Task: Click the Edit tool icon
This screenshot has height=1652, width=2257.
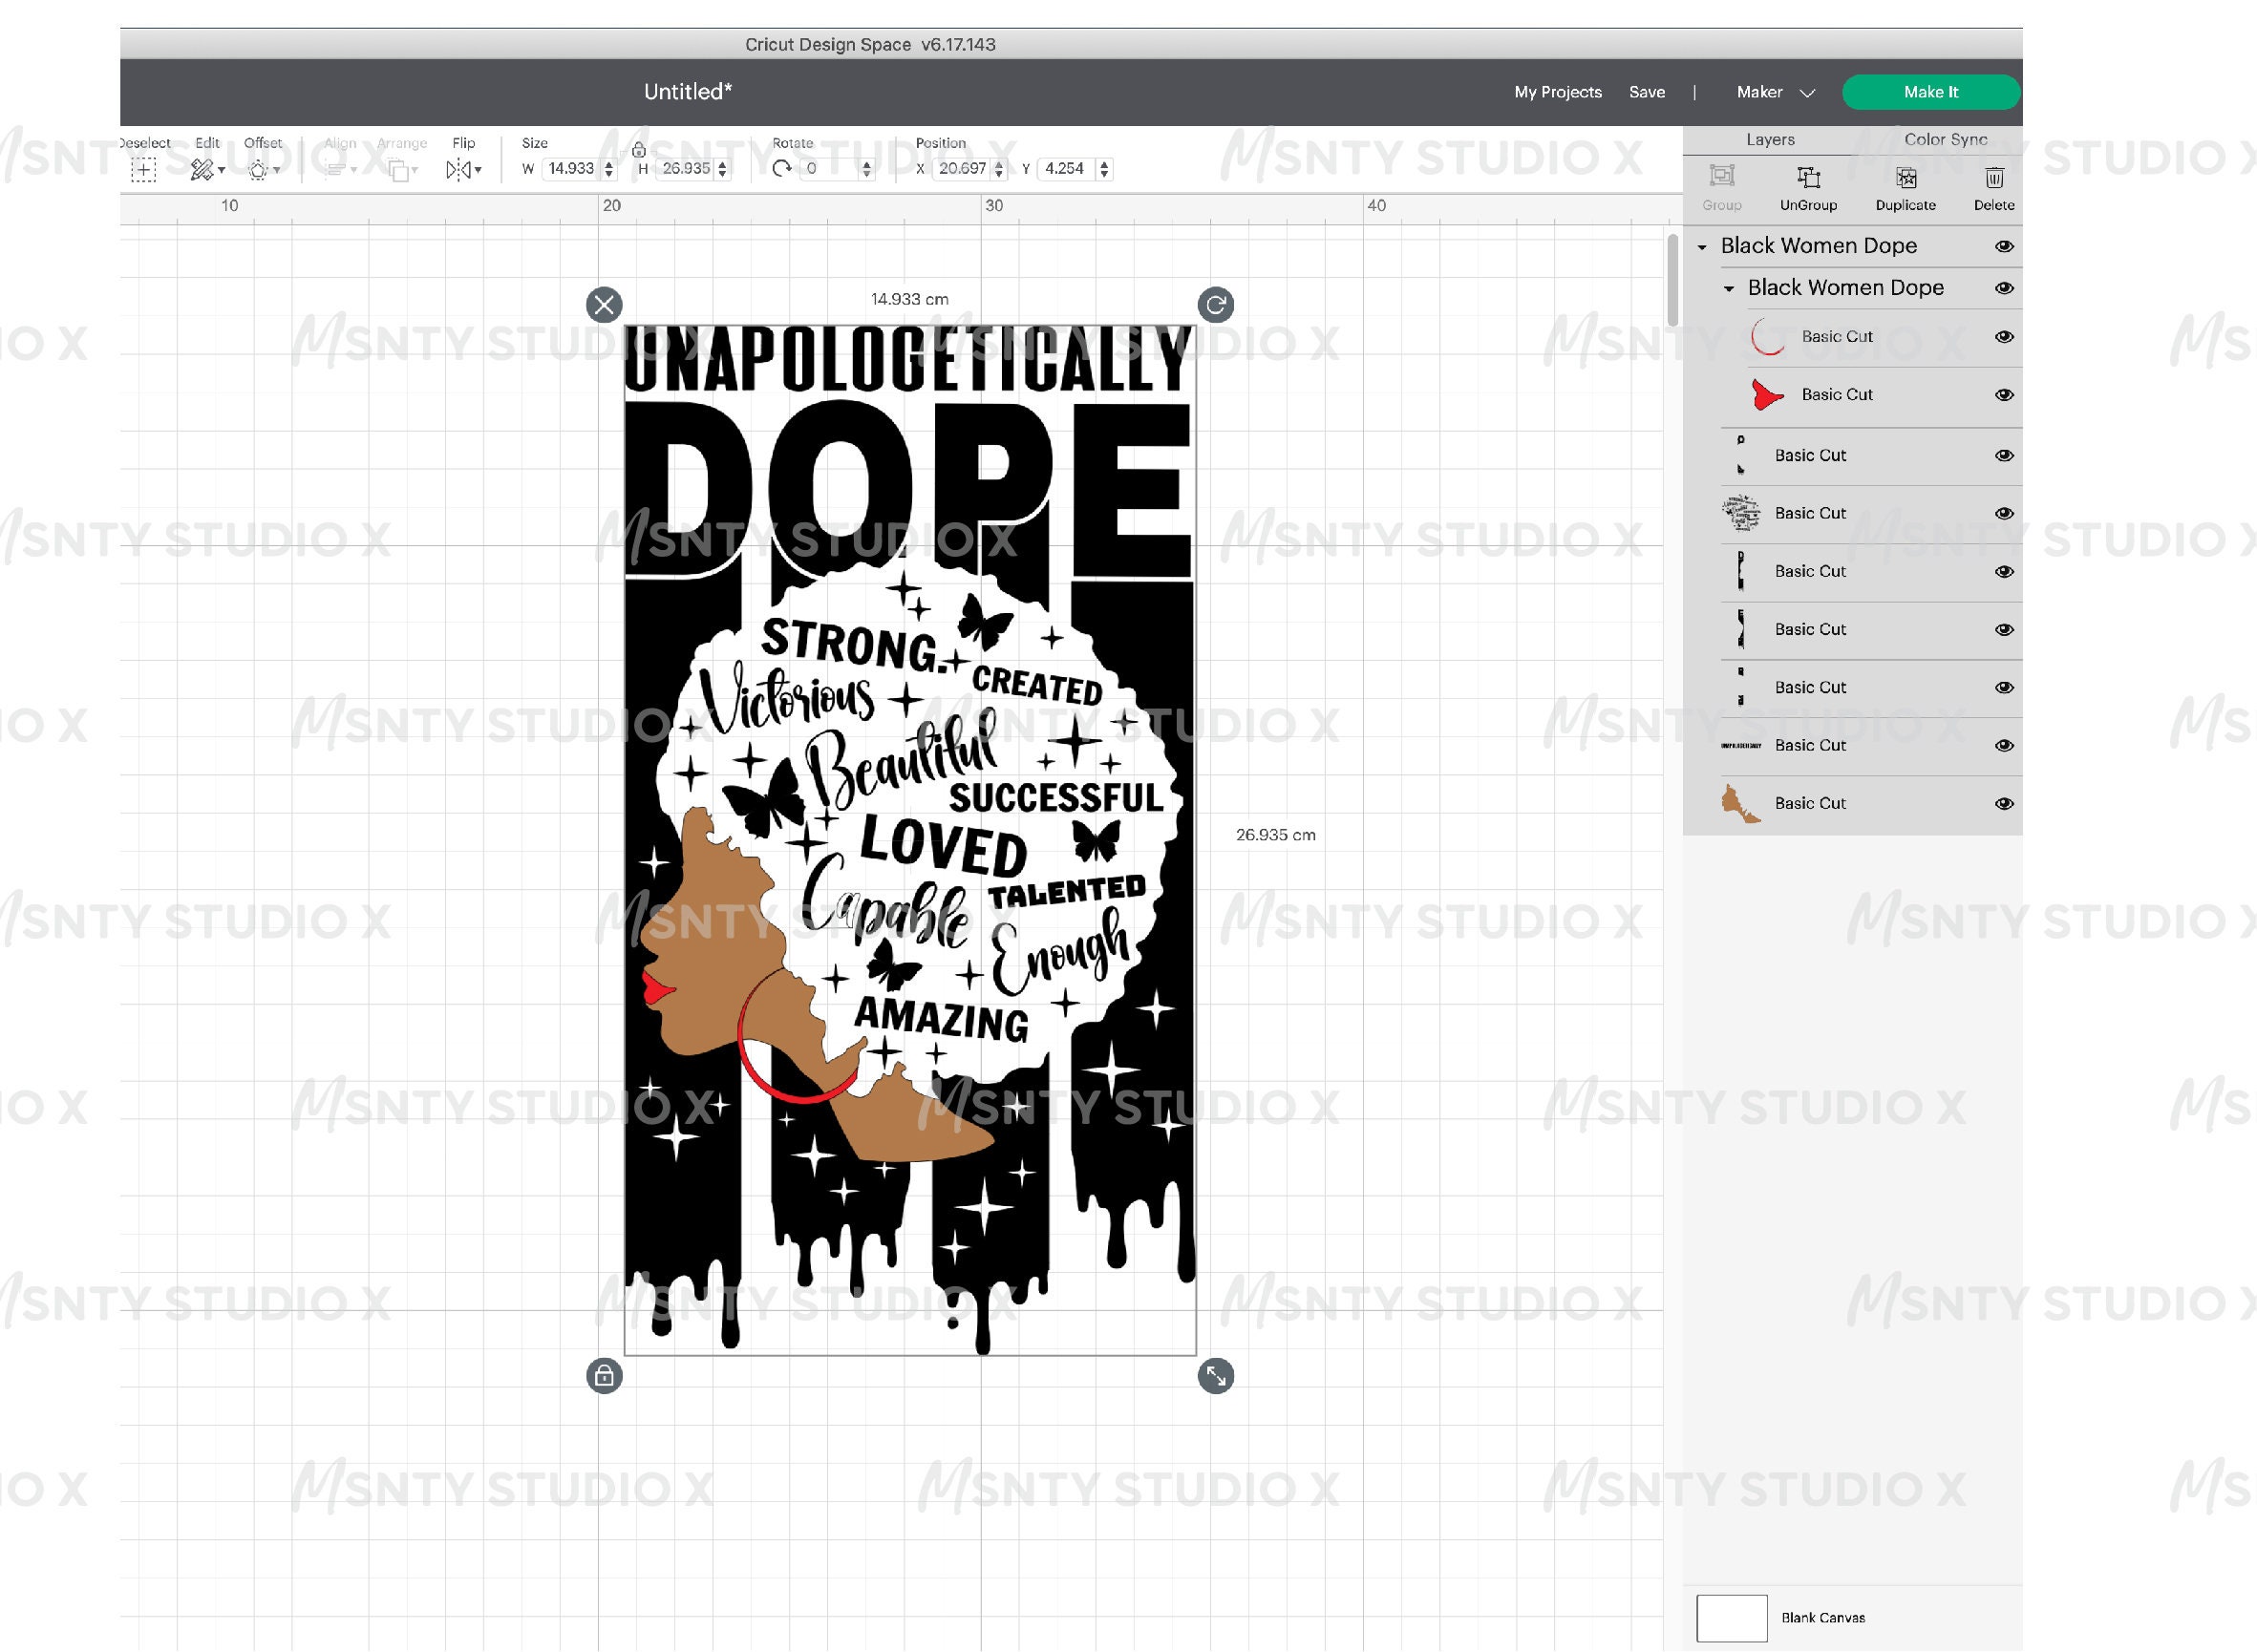Action: (204, 168)
